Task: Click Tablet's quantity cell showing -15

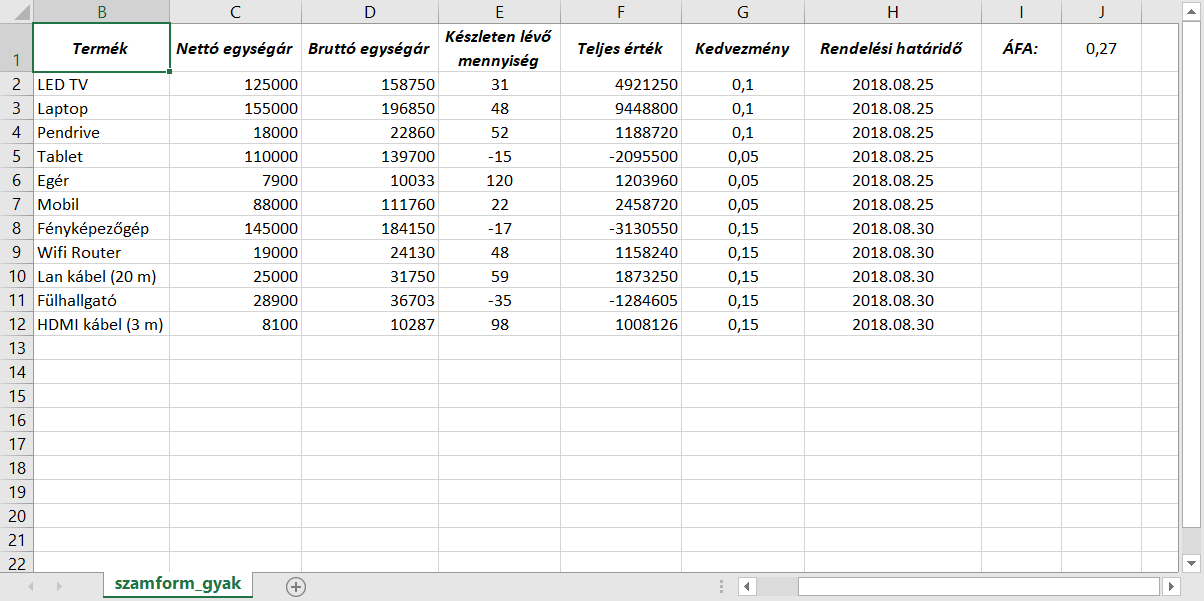Action: pos(499,156)
